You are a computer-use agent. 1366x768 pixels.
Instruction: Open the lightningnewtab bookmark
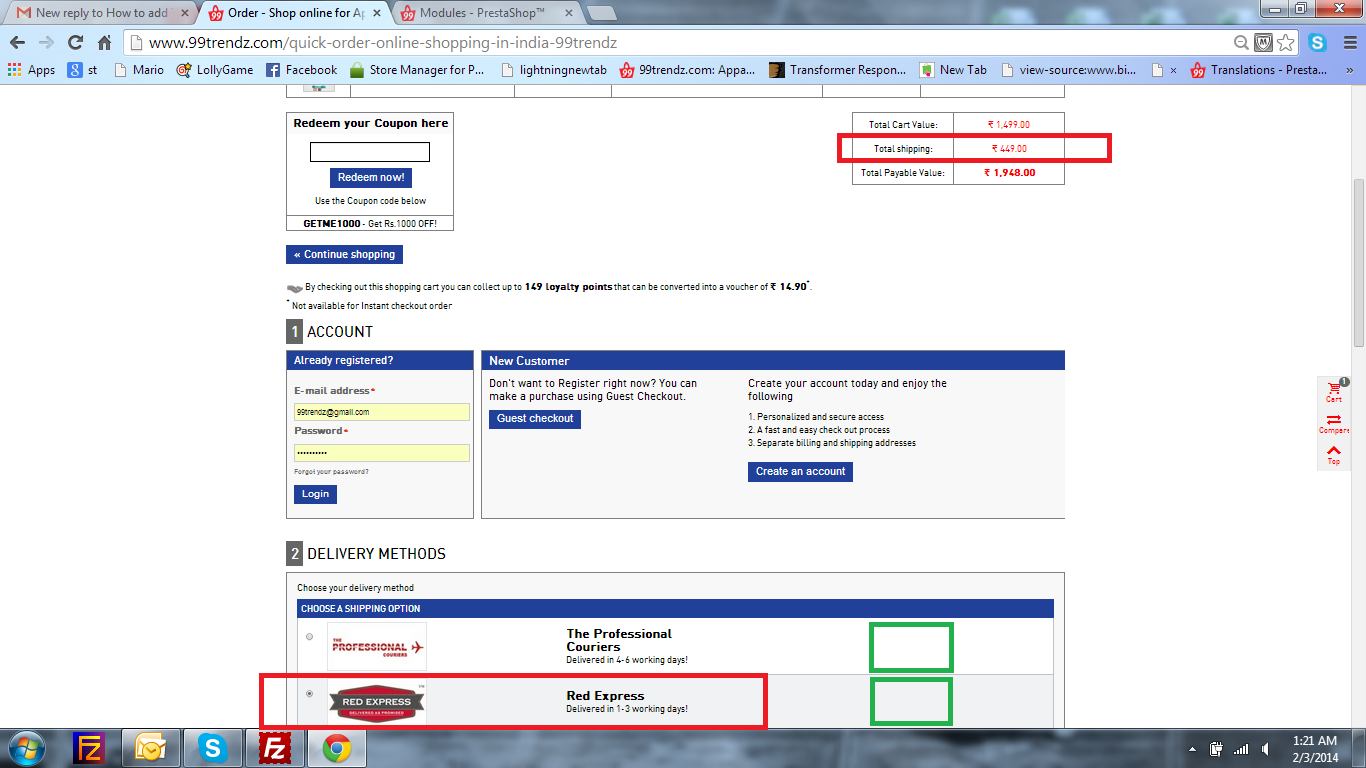click(x=554, y=70)
